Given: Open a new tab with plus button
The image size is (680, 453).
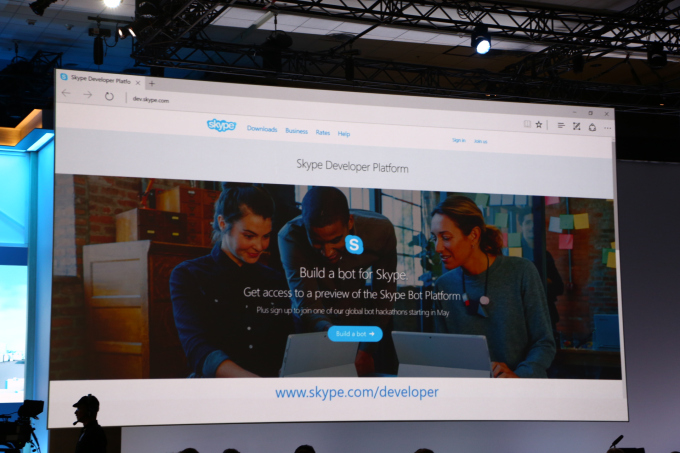Looking at the screenshot, I should coord(152,83).
